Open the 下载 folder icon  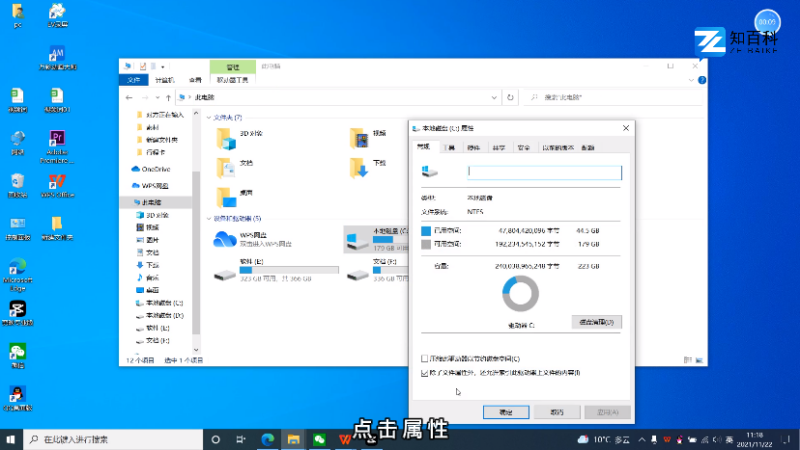click(x=358, y=165)
